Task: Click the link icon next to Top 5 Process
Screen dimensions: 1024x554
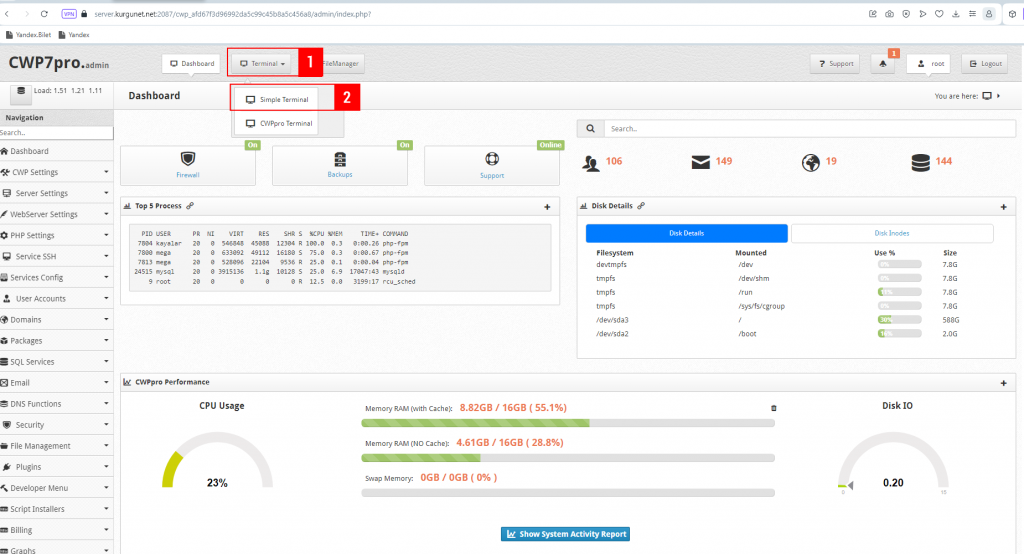Action: click(190, 206)
